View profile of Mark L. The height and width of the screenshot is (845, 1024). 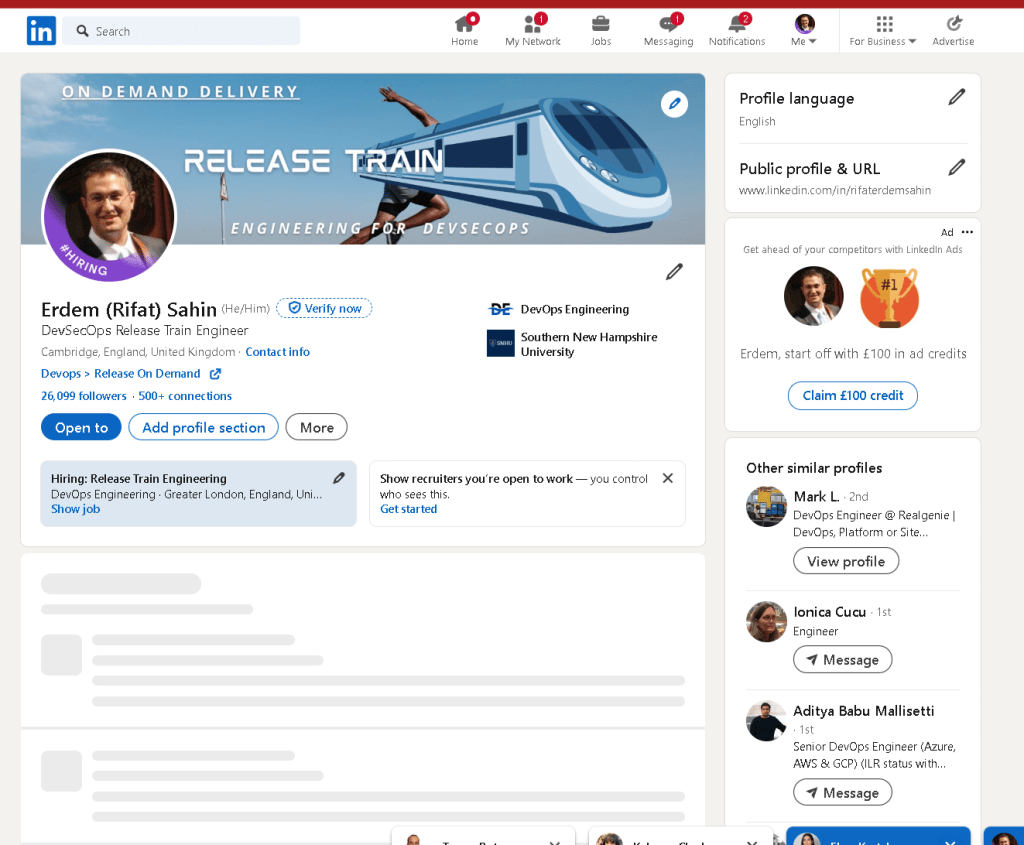(846, 561)
